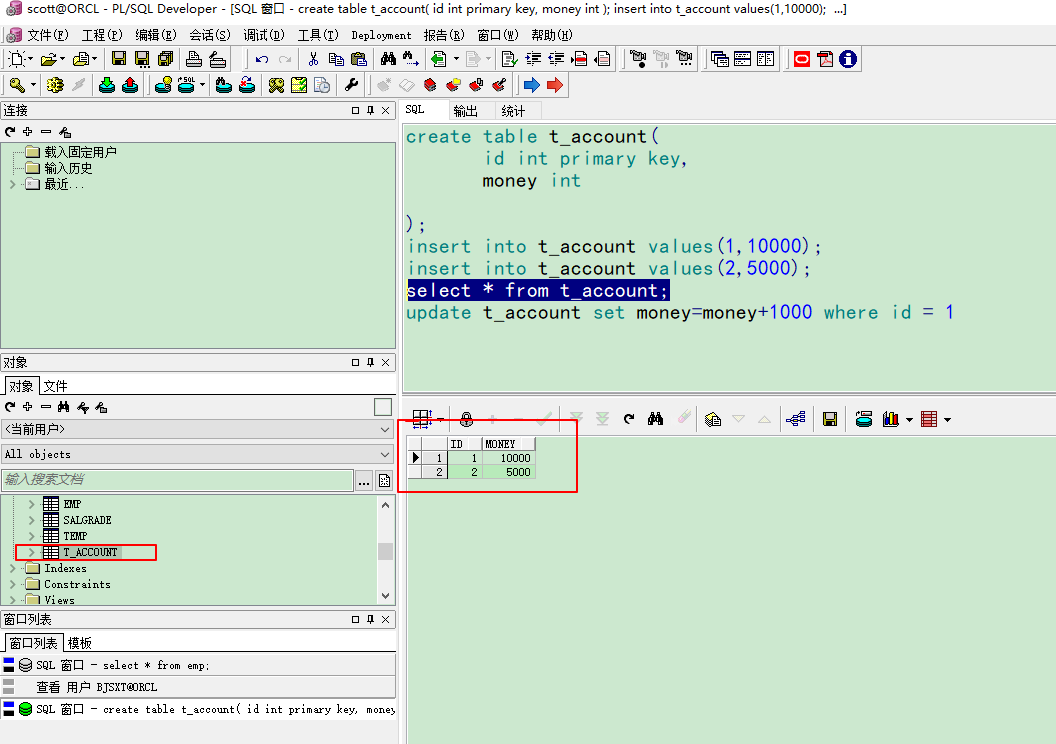Click the Save All stacked floppies icon
This screenshot has height=744, width=1056.
point(165,59)
